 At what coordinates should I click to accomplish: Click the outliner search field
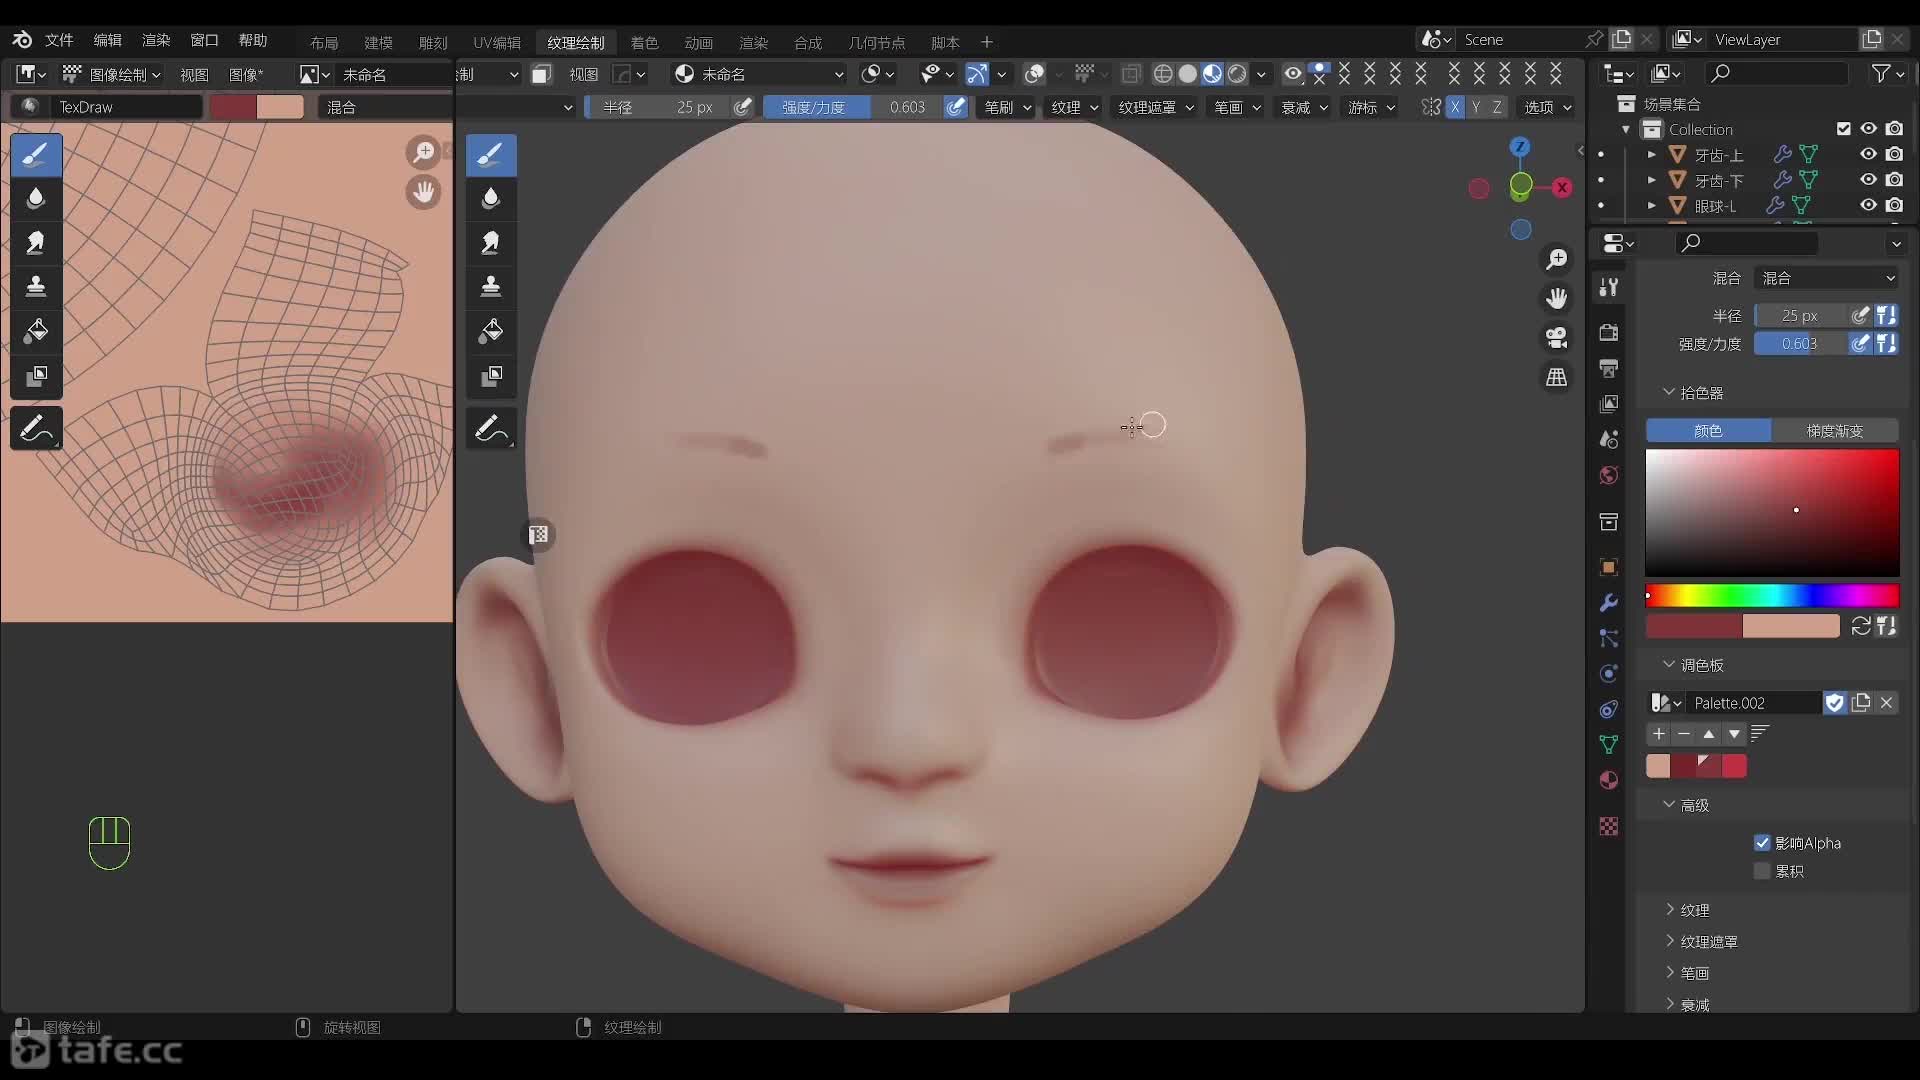point(1776,73)
